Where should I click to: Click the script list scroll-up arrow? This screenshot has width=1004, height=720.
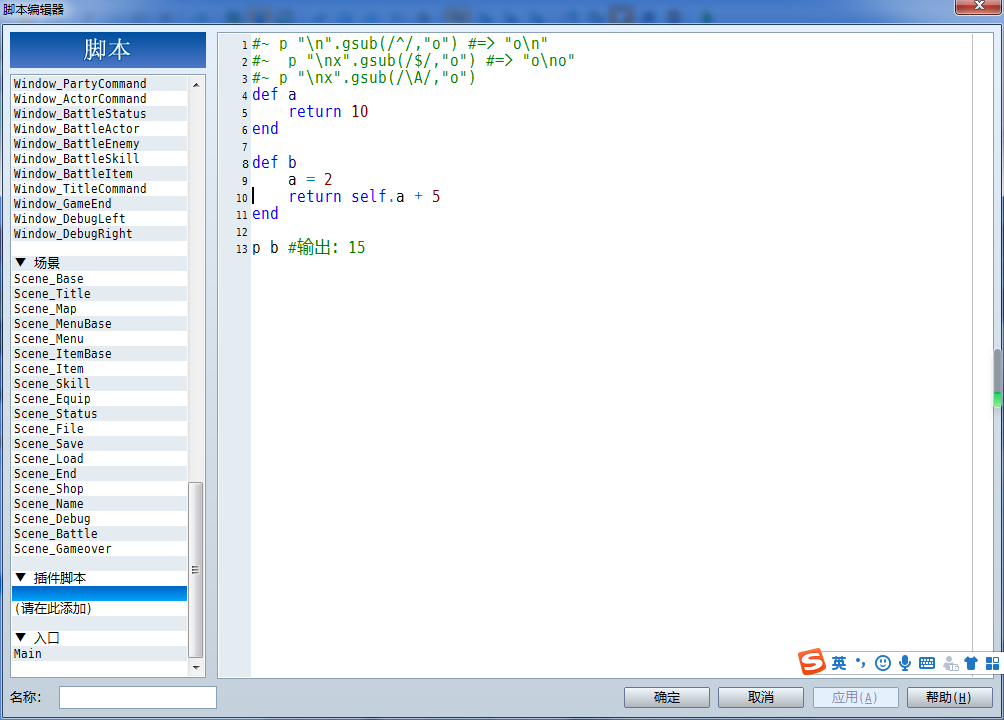(196, 85)
